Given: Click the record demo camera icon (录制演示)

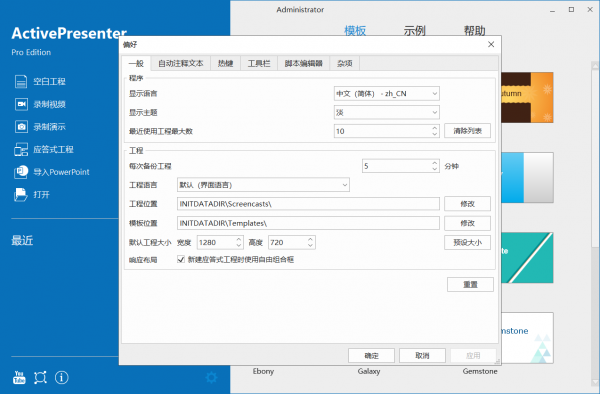Looking at the screenshot, I should coord(21,127).
